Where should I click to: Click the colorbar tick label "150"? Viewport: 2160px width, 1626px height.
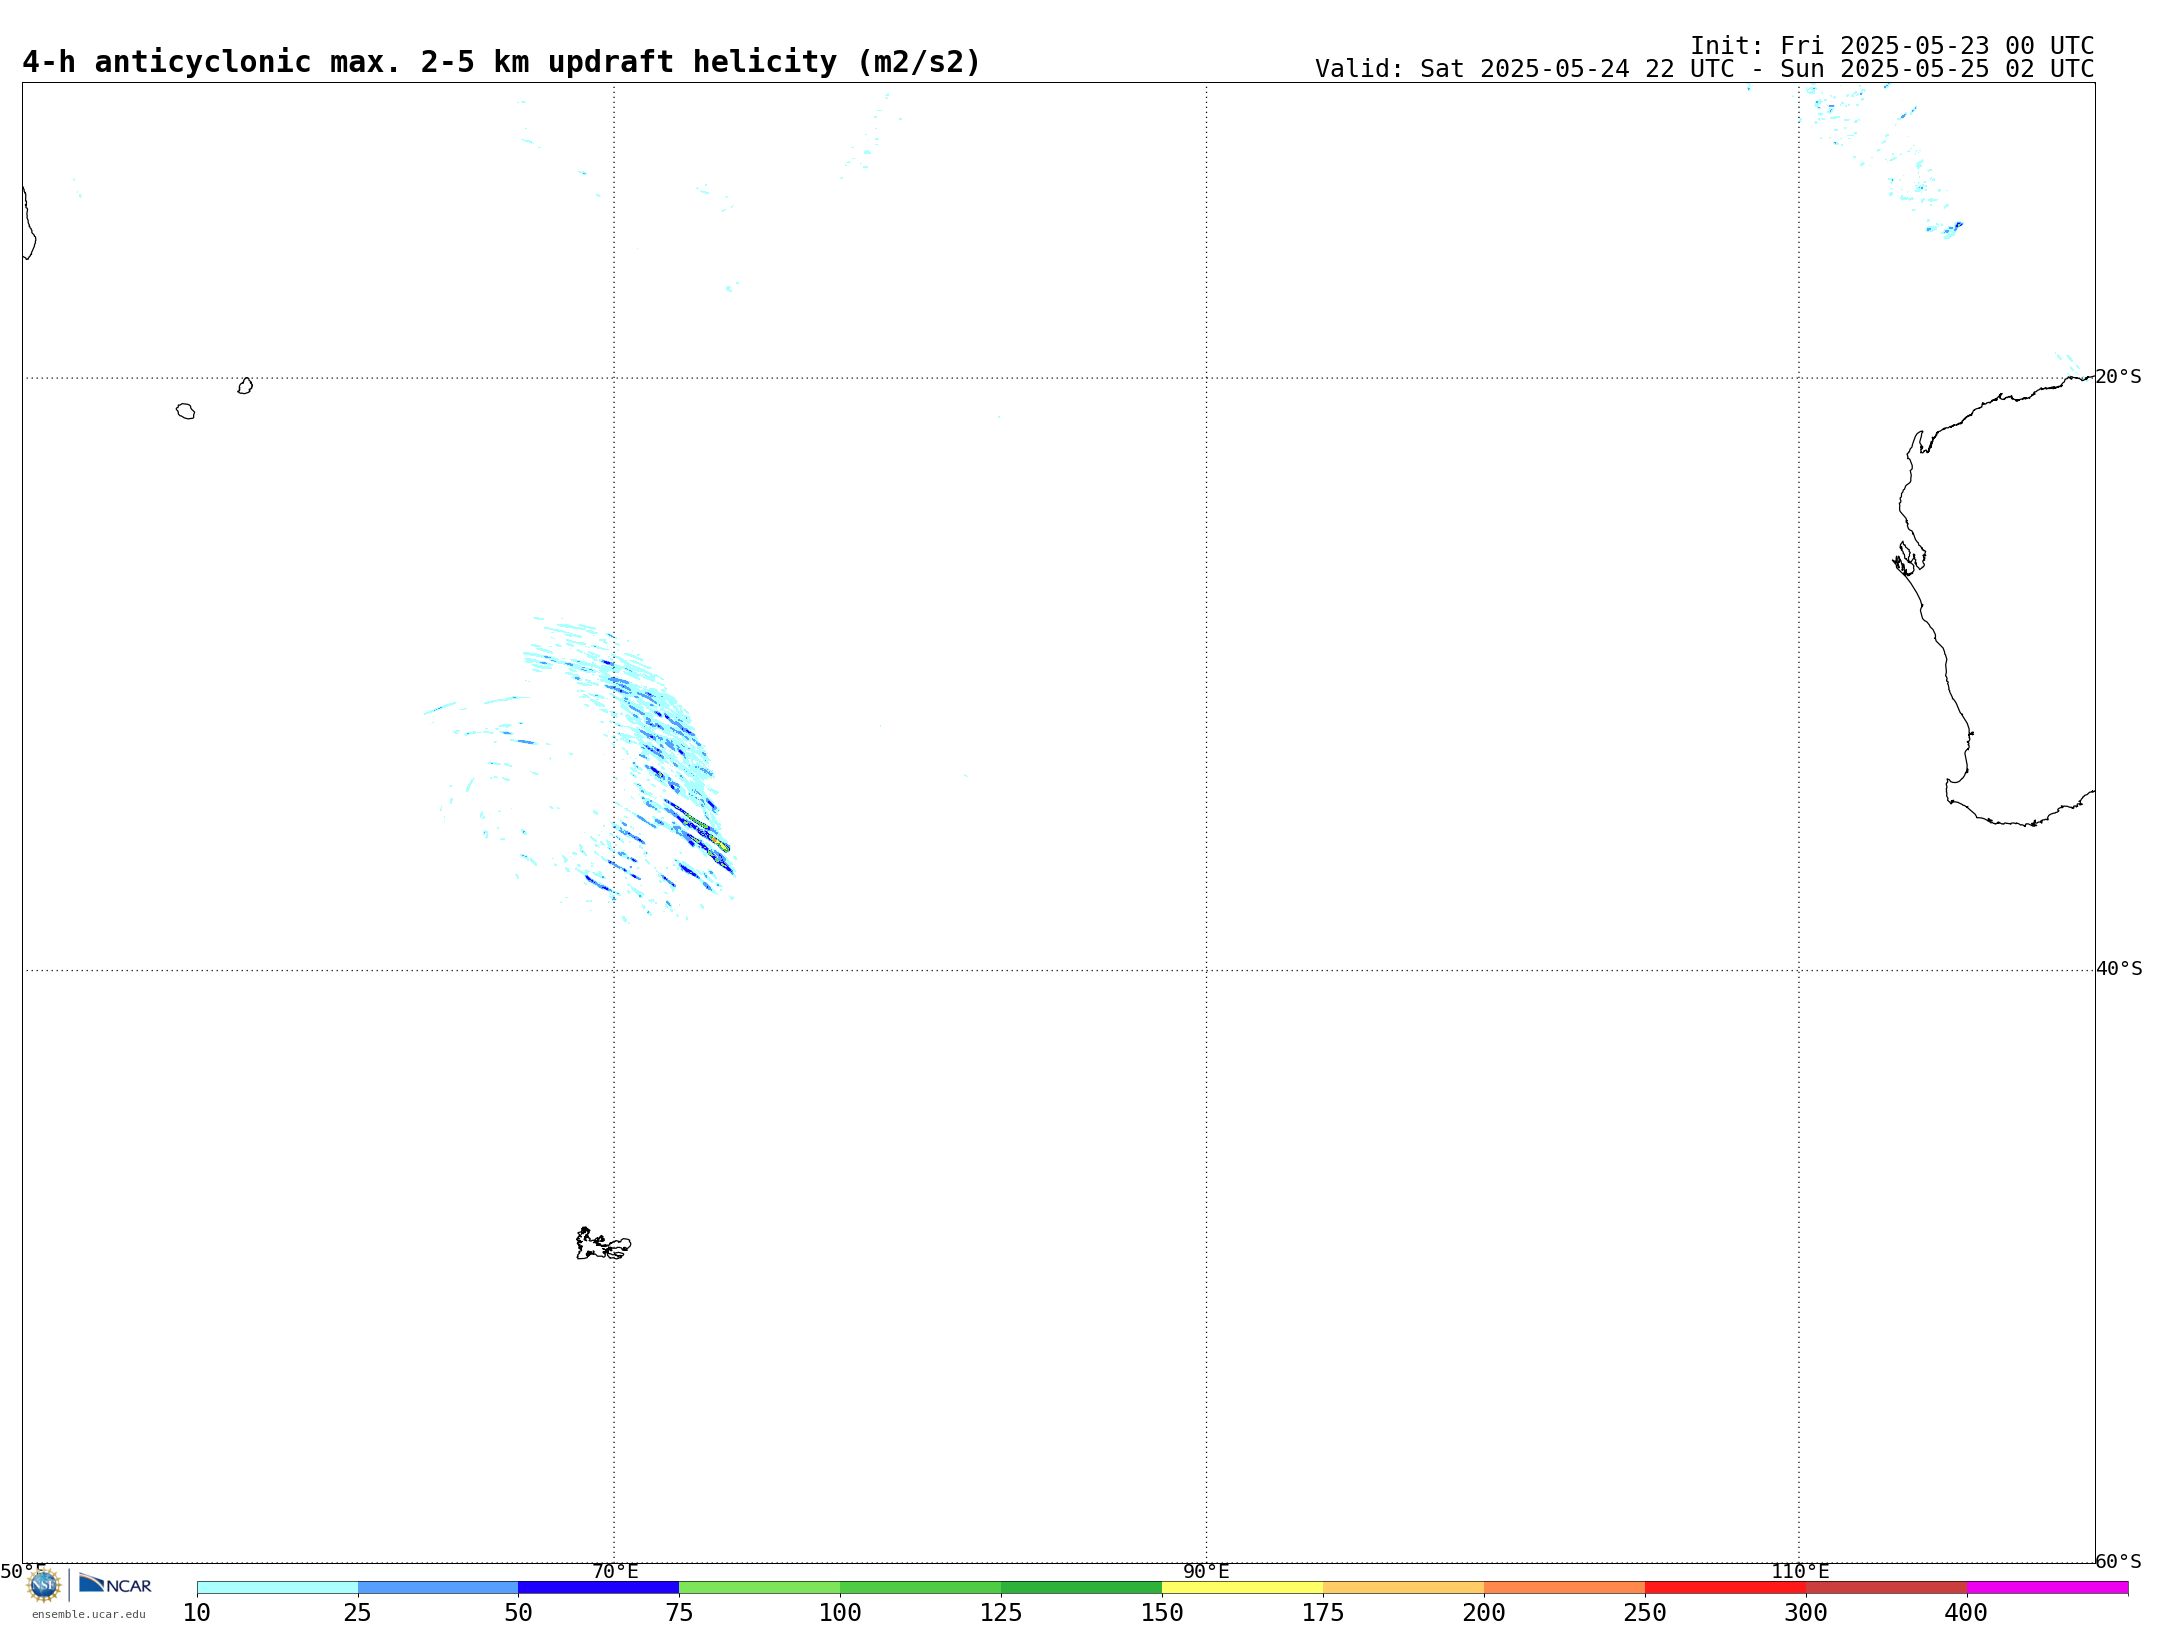tap(1162, 1612)
